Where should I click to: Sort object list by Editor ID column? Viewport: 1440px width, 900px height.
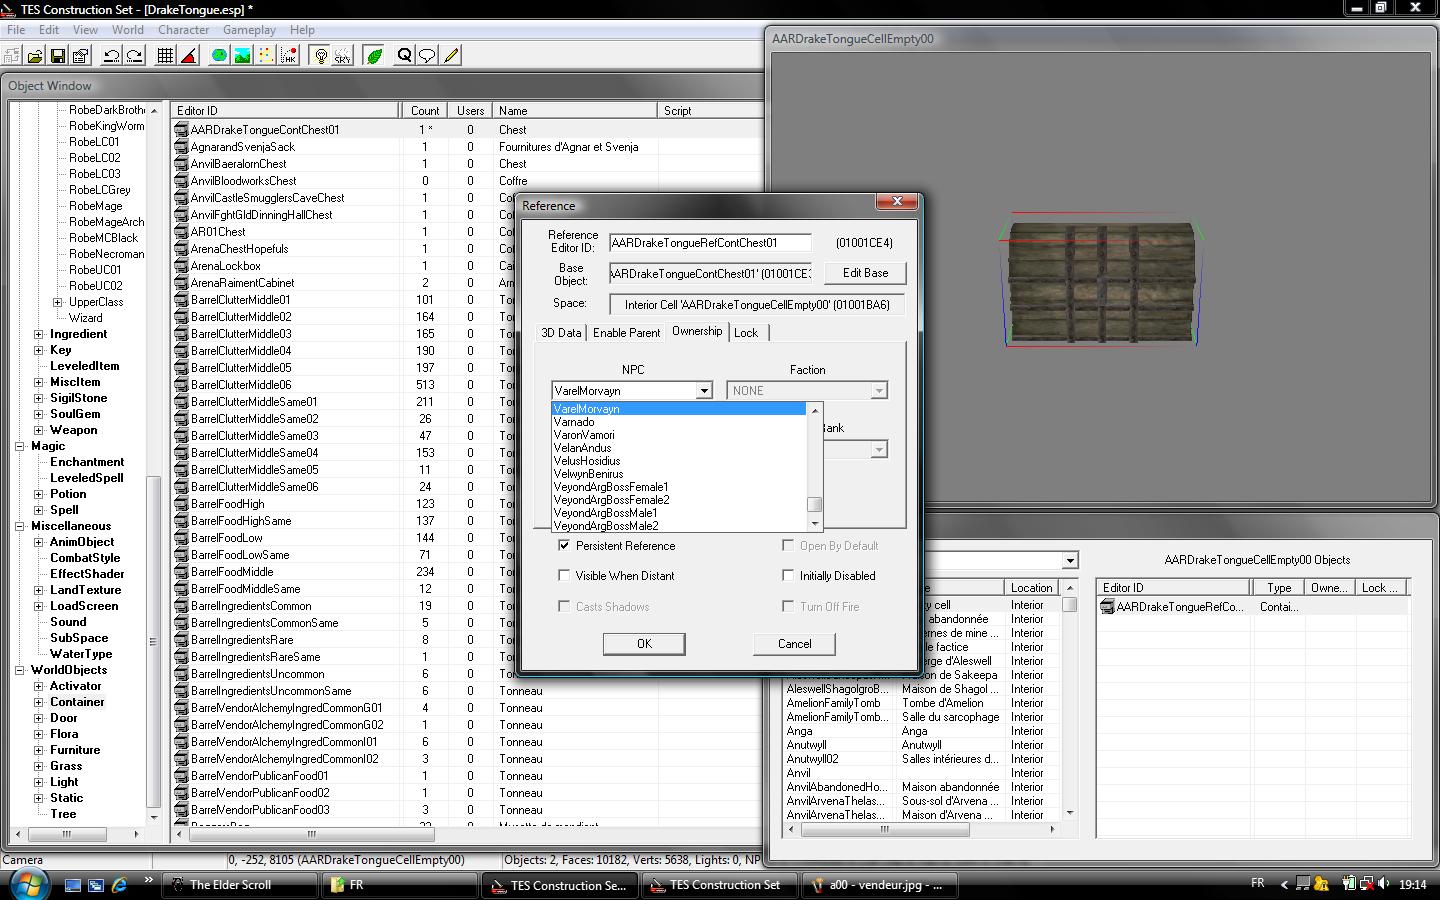(x=285, y=111)
